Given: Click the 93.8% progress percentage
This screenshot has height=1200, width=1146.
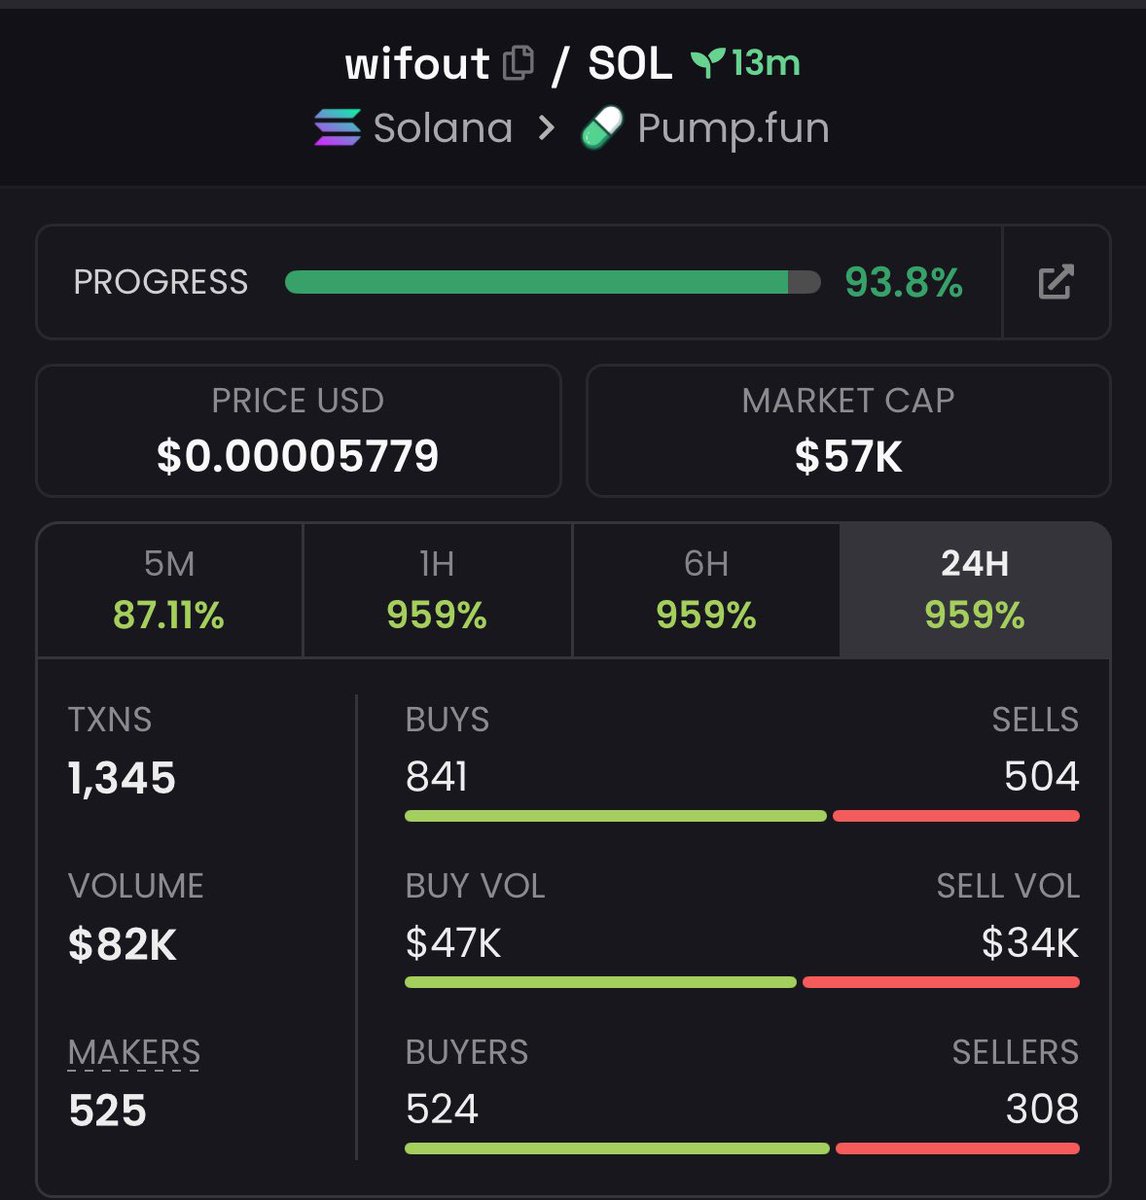Looking at the screenshot, I should [x=904, y=282].
